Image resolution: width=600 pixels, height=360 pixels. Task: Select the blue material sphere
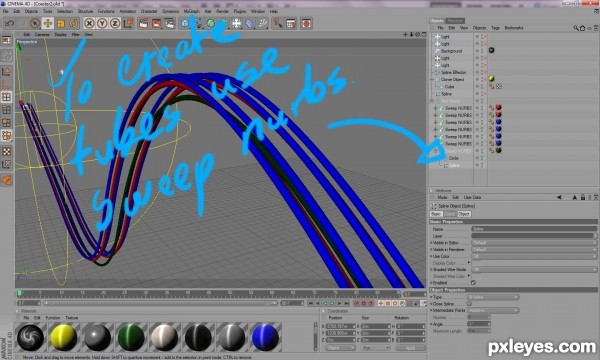click(x=265, y=337)
